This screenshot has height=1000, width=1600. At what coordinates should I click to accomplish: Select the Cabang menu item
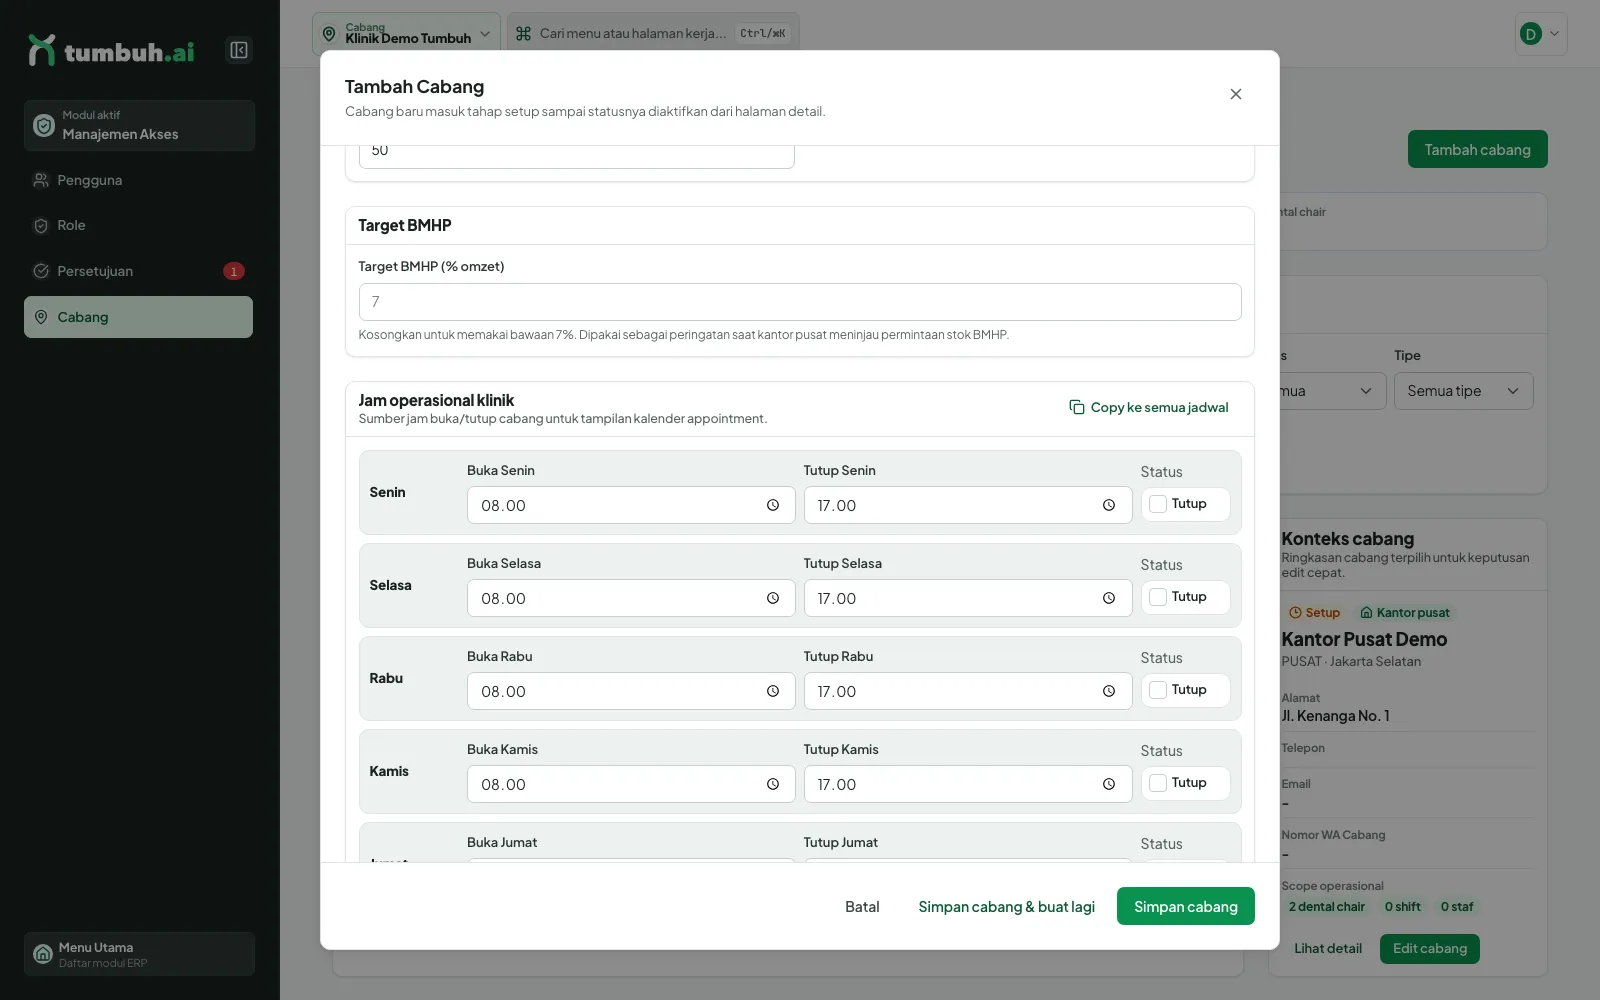138,317
